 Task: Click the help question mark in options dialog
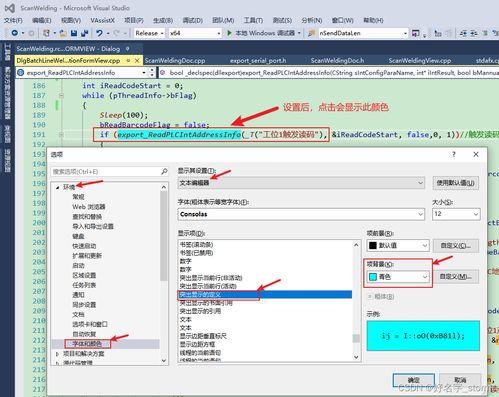453,154
